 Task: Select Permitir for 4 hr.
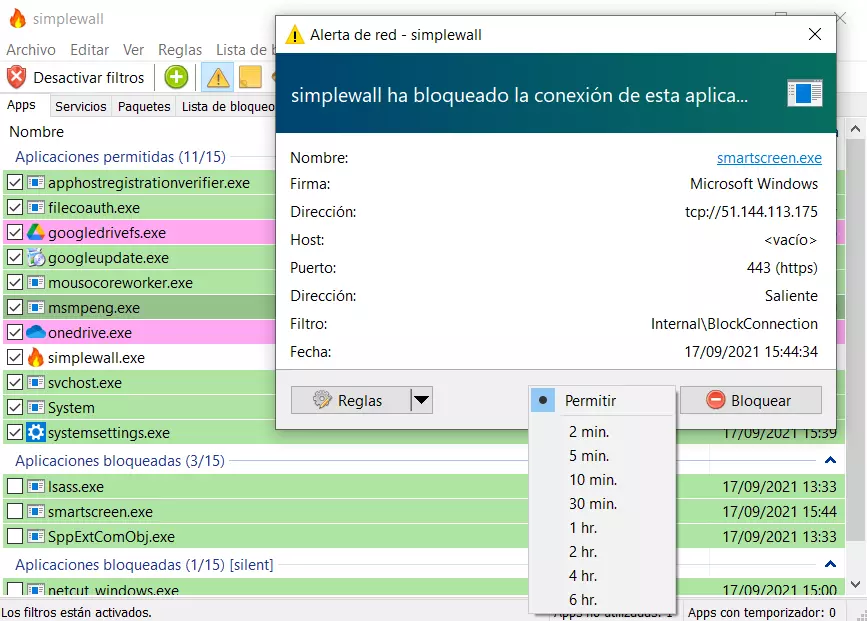pos(602,576)
